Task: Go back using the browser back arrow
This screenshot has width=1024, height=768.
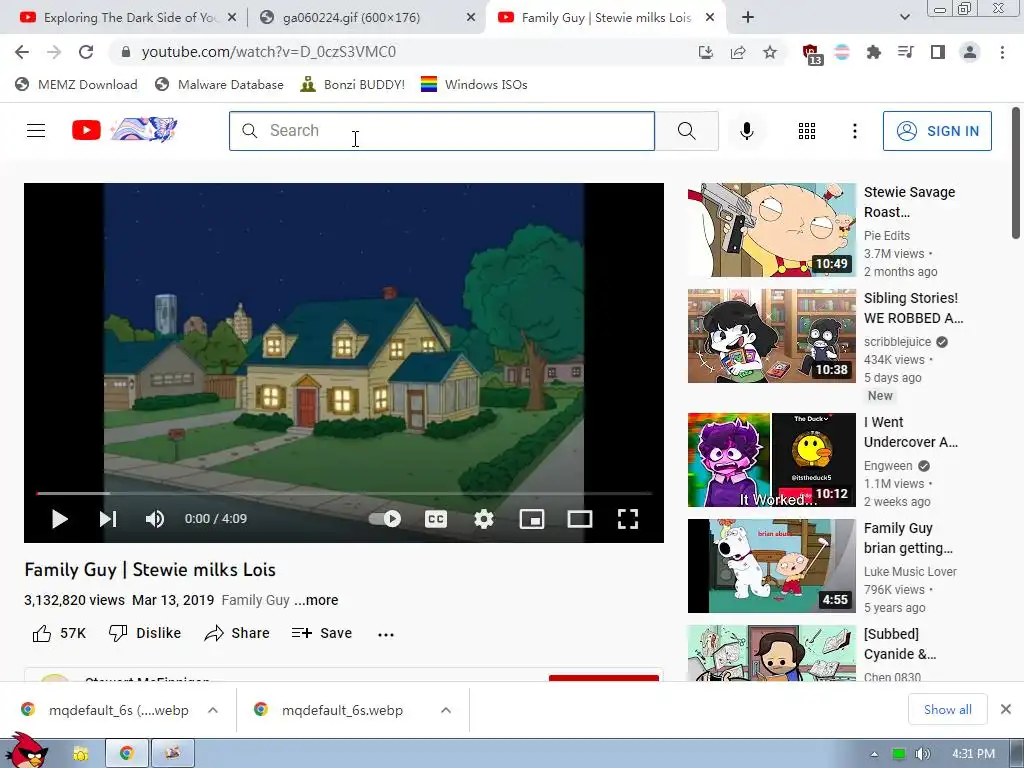Action: (22, 52)
